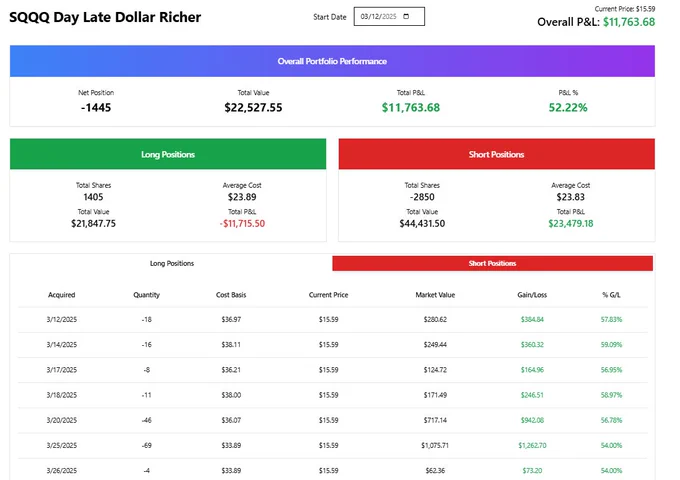Switch to the Long Positions tab

(x=172, y=263)
